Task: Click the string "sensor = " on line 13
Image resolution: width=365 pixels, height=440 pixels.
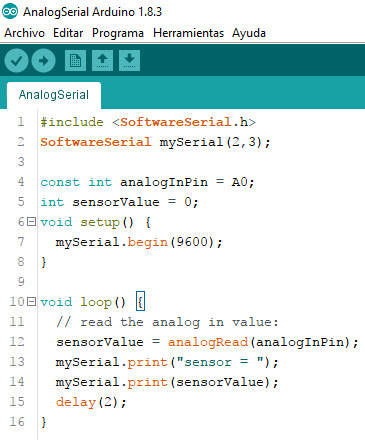Action: 219,362
